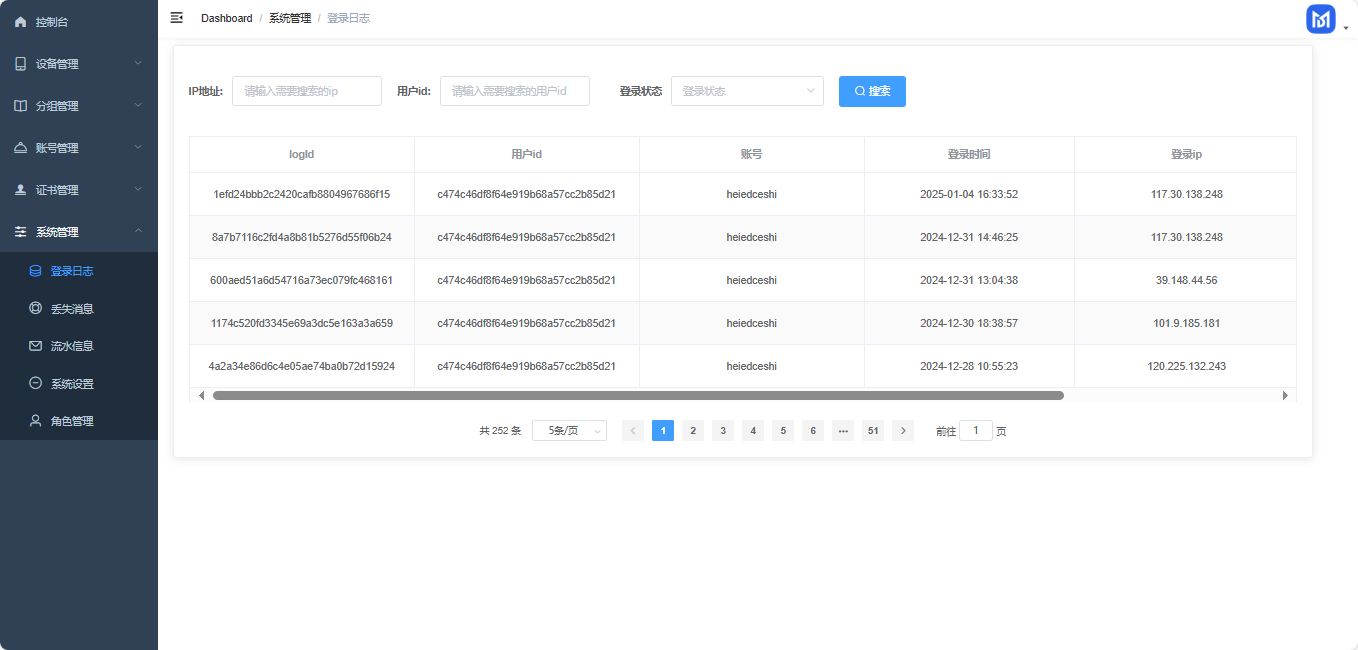1358x650 pixels.
Task: Open 证书管理 in the sidebar
Action: (x=78, y=190)
